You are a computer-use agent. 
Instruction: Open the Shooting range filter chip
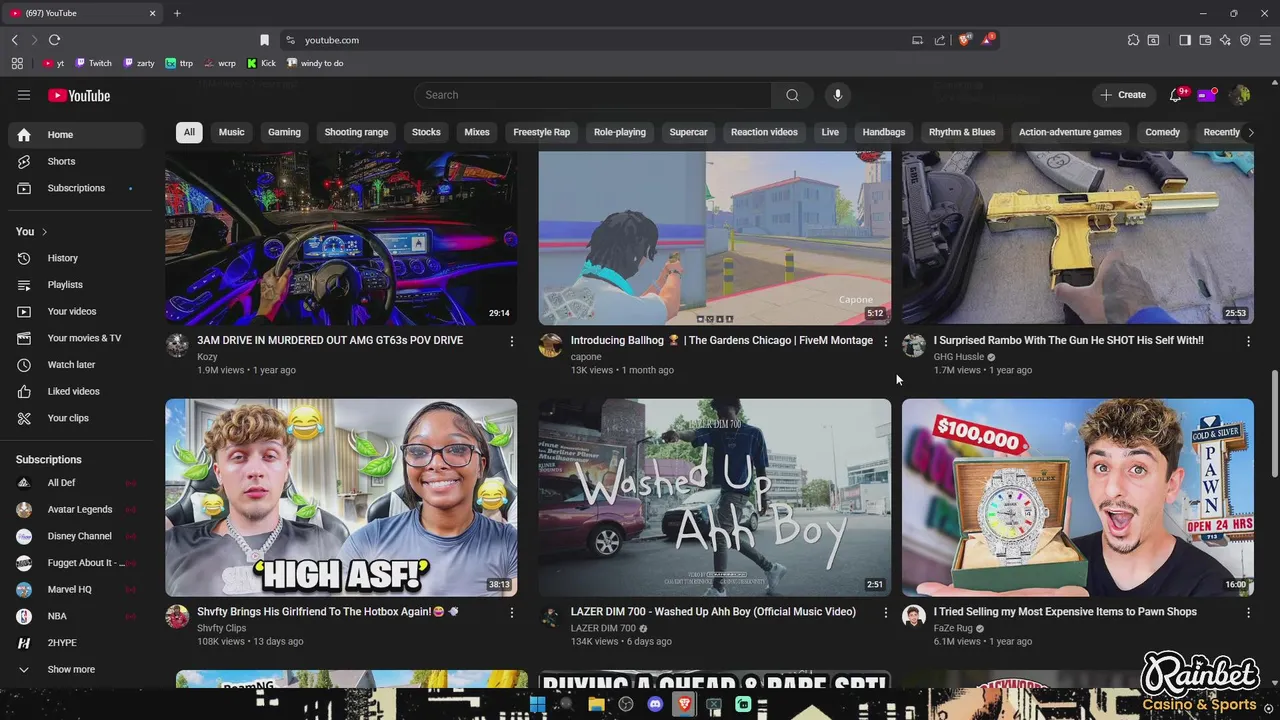click(x=356, y=132)
